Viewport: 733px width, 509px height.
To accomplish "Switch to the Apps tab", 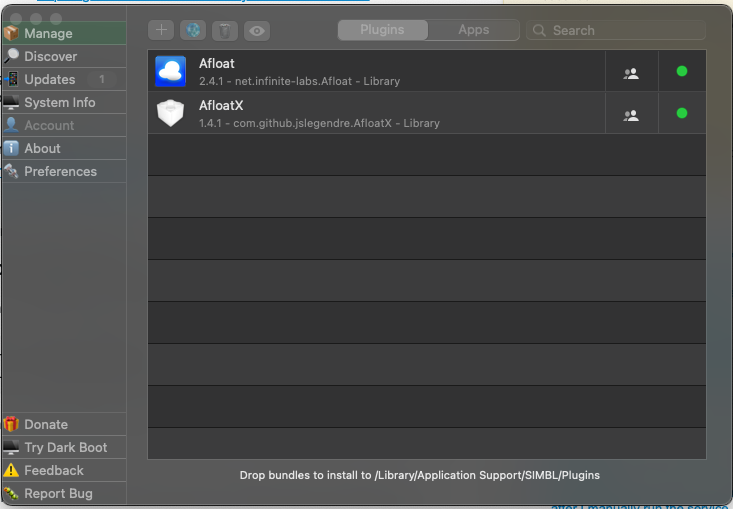I will (x=474, y=30).
